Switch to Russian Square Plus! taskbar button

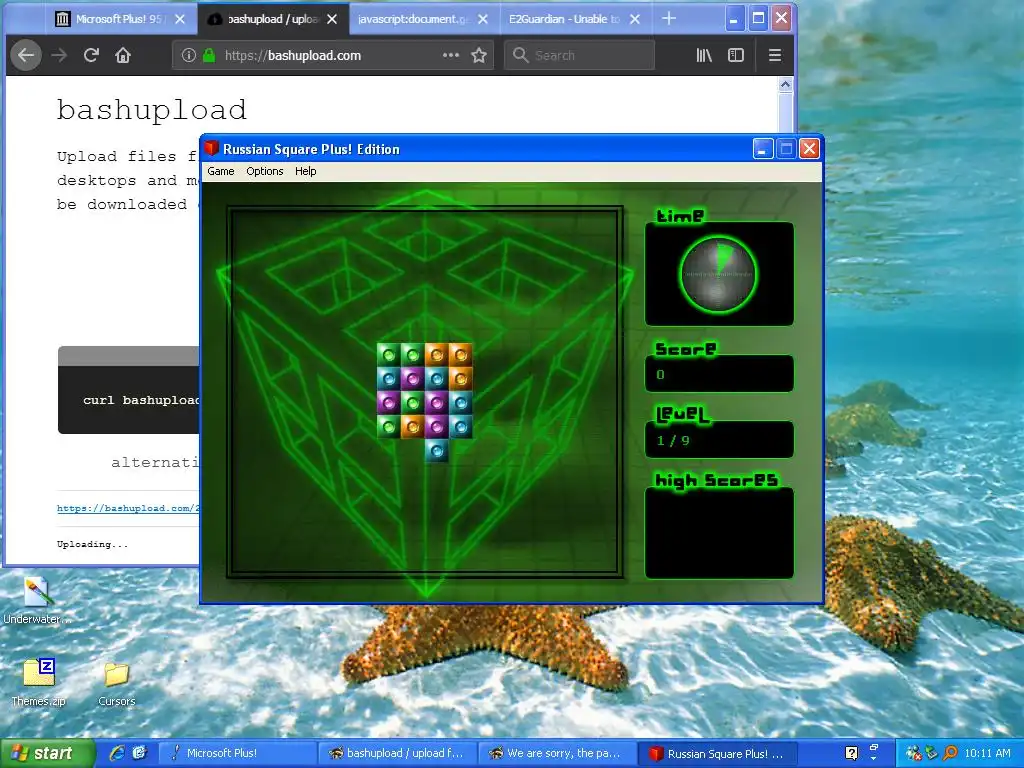718,753
